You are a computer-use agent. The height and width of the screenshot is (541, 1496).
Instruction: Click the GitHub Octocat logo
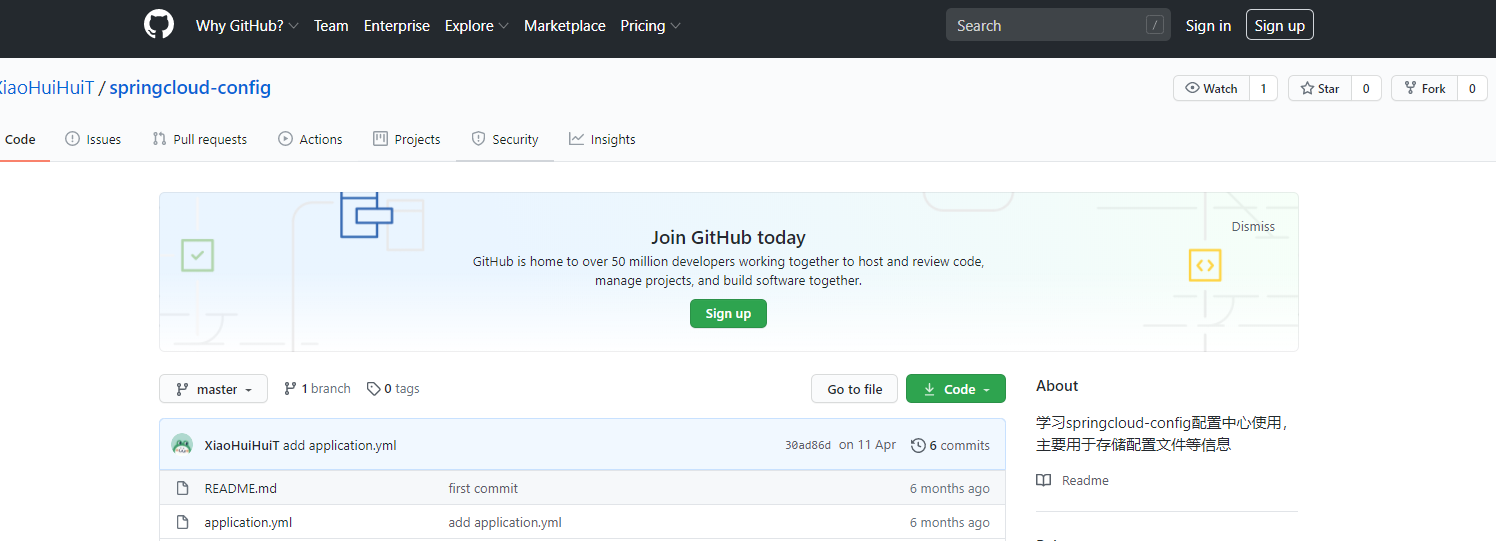click(x=159, y=25)
